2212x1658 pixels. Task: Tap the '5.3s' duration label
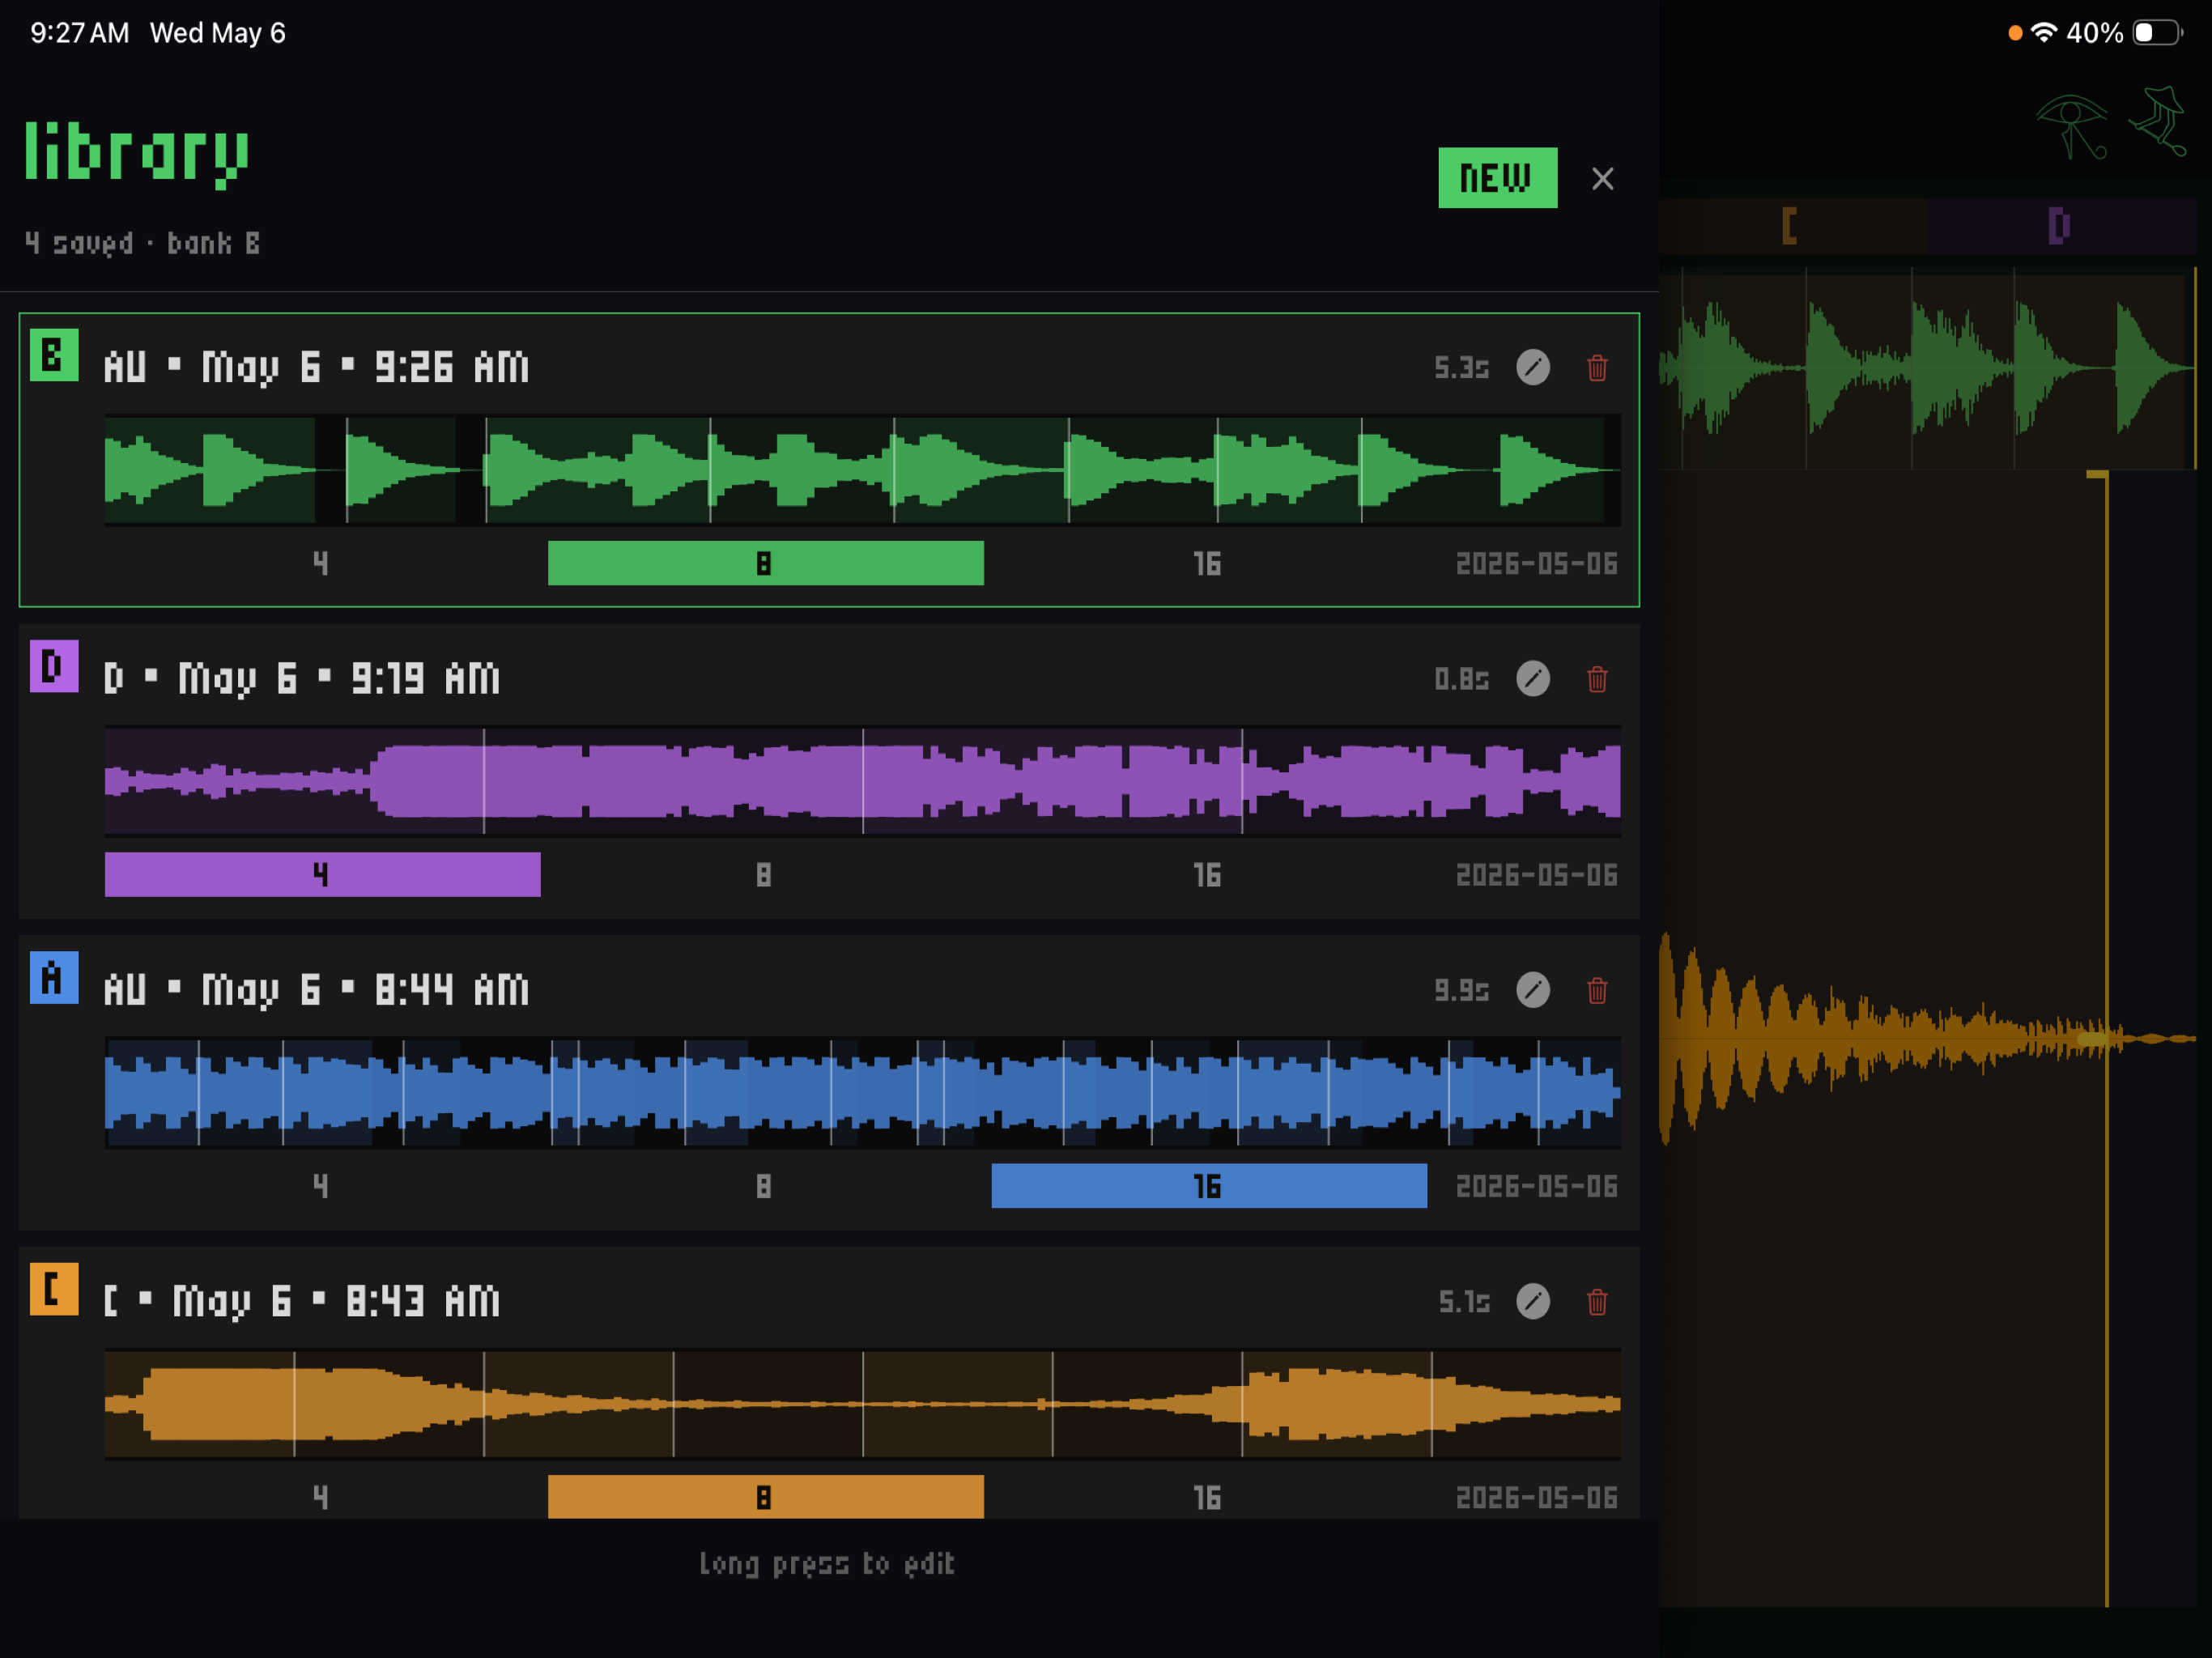(x=1461, y=368)
